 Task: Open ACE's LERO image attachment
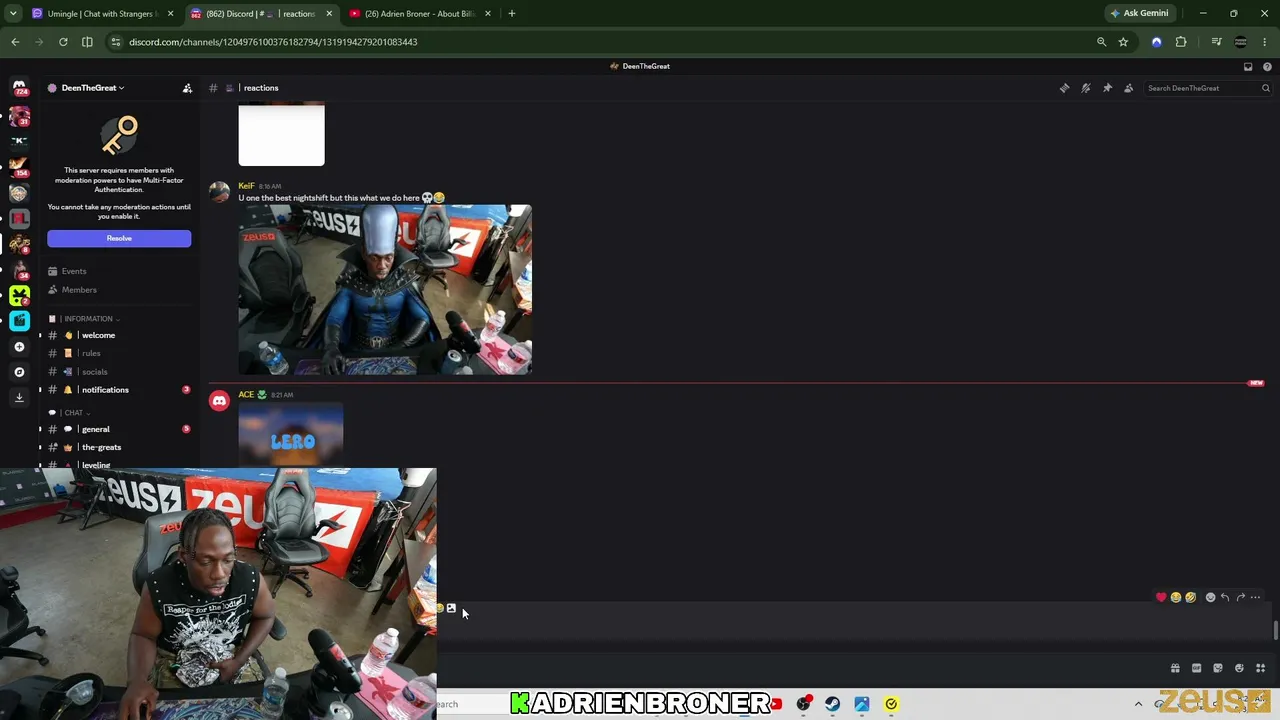click(x=291, y=434)
